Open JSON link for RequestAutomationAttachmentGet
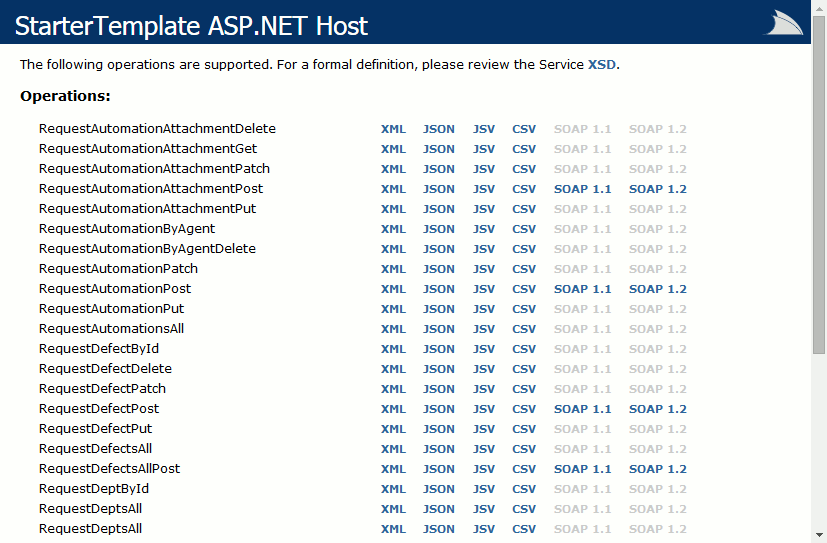This screenshot has width=827, height=543. pyautogui.click(x=438, y=149)
